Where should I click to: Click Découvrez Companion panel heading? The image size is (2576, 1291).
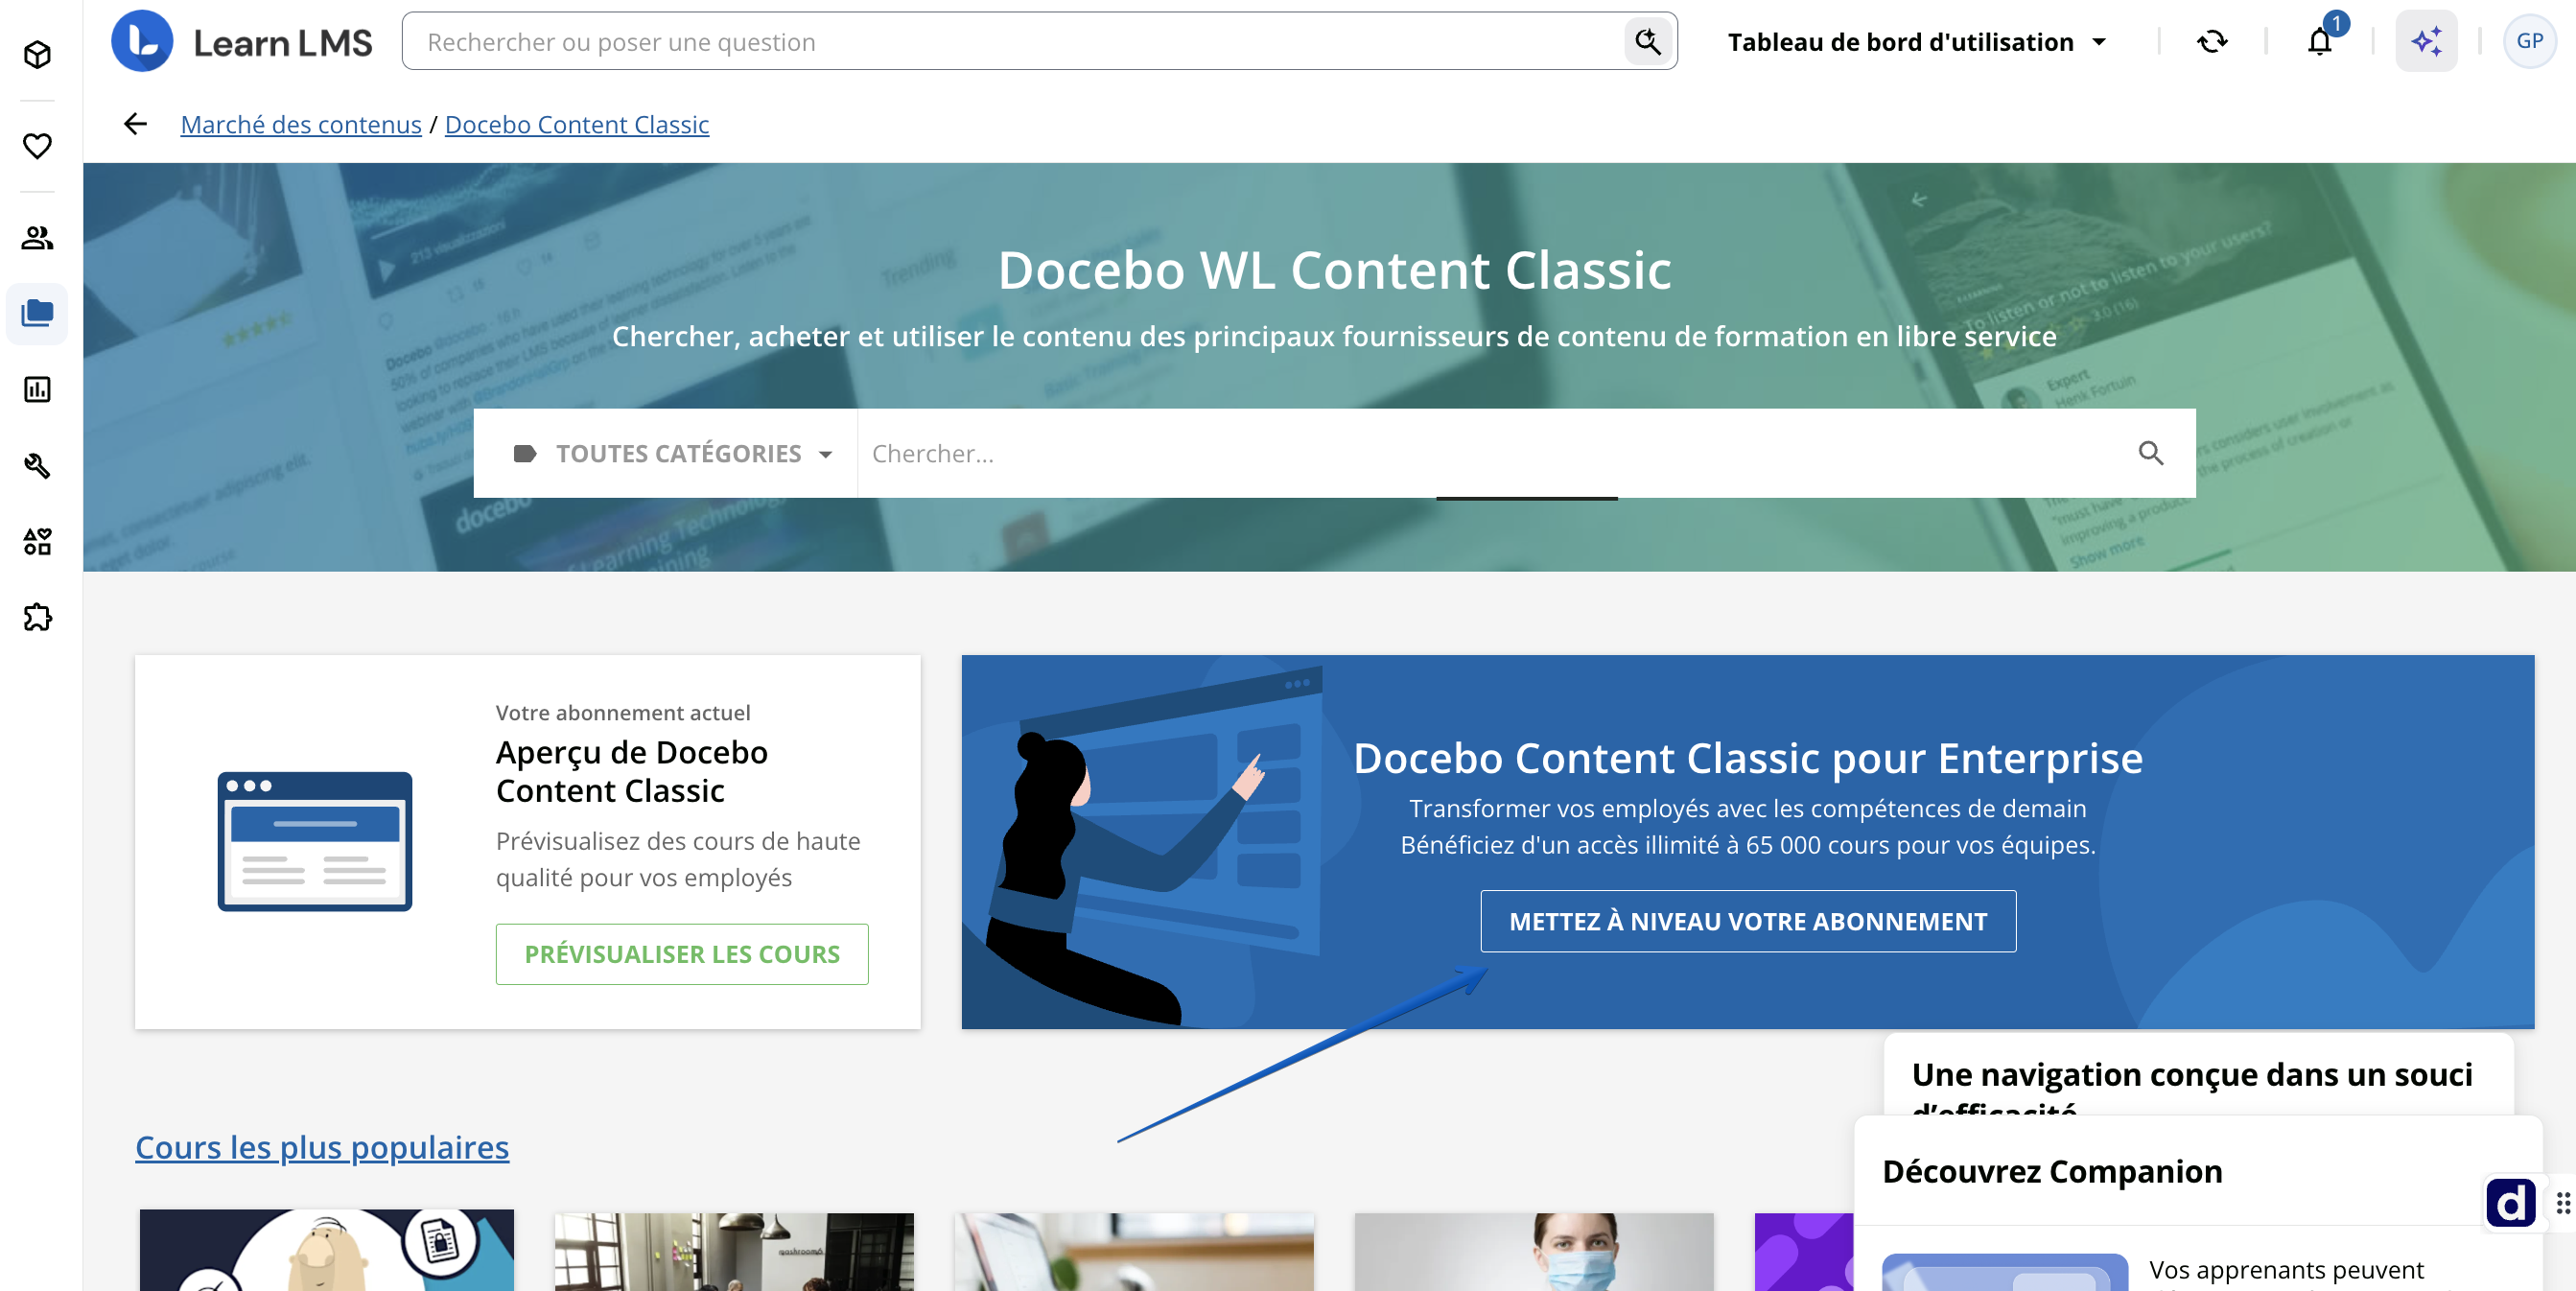click(x=2052, y=1171)
